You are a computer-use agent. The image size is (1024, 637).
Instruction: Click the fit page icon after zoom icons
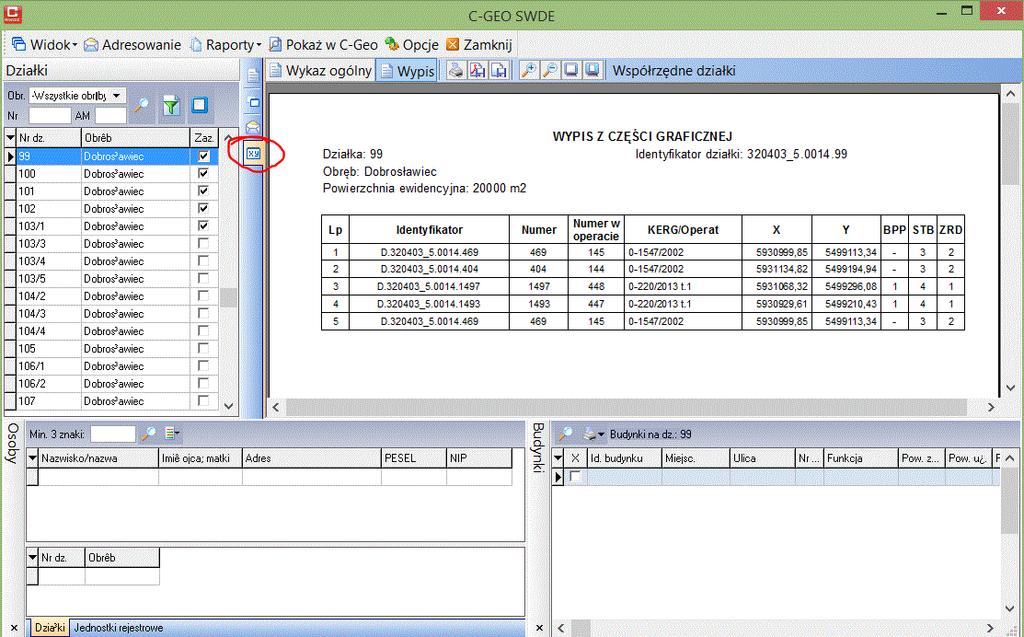(x=571, y=70)
